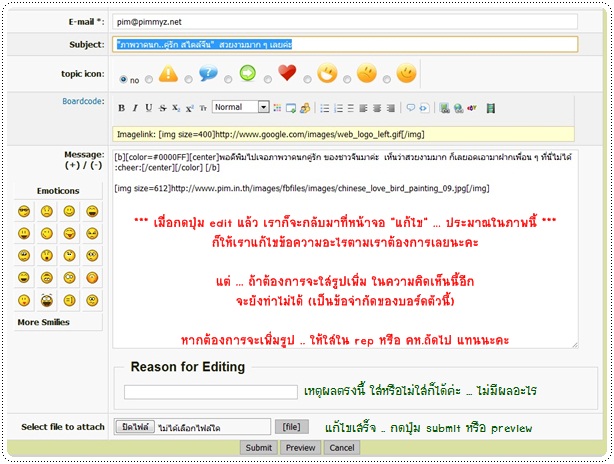Select the red heart topic icon radio
614x464 pixels.
(x=270, y=79)
